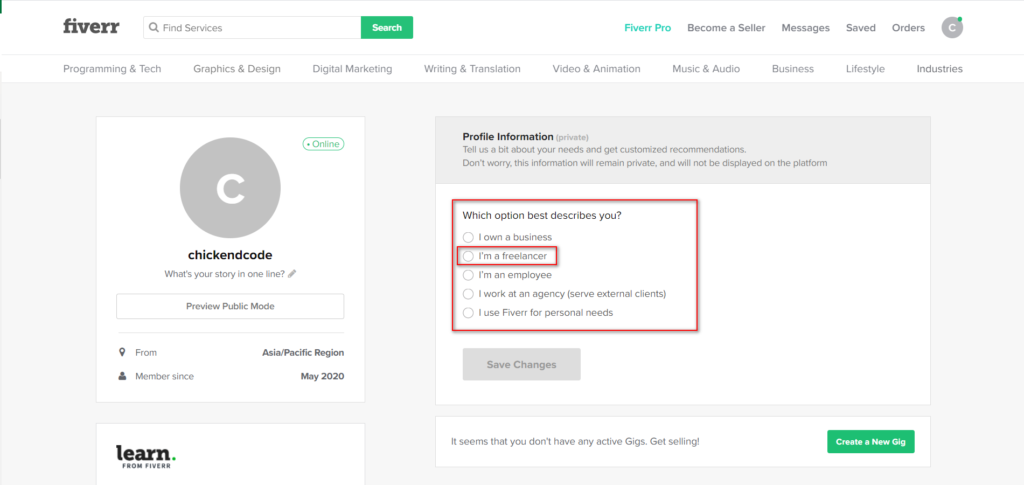Click Preview Public Mode button
The image size is (1024, 485).
[230, 306]
